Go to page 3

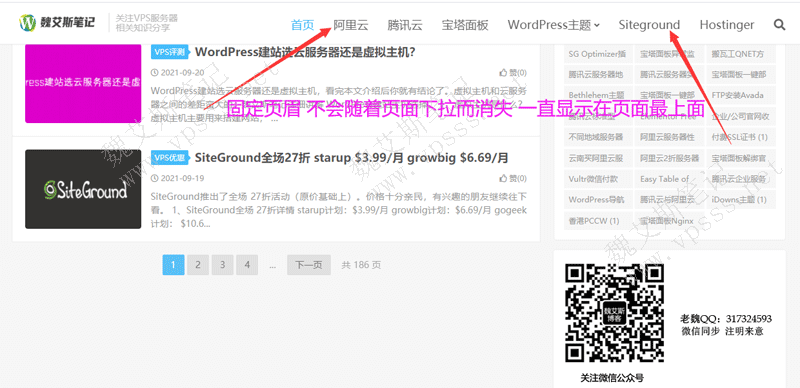pos(222,265)
